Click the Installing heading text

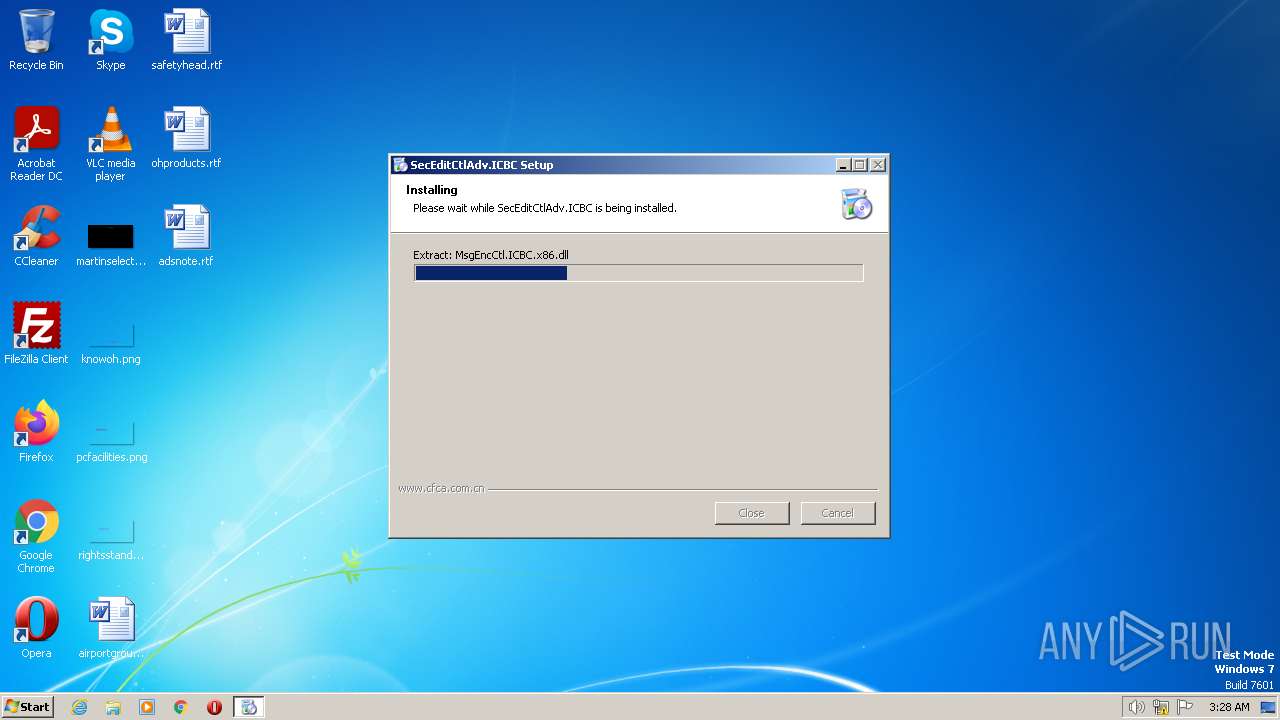[x=432, y=190]
